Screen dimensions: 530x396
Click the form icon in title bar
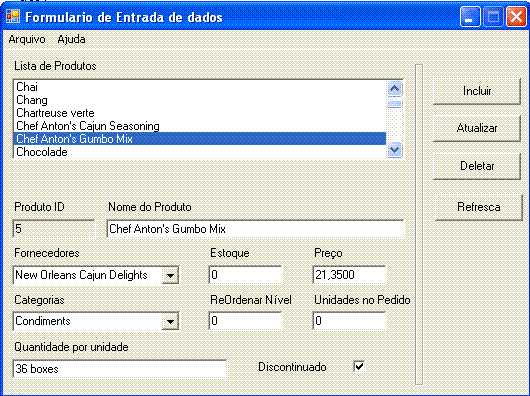pyautogui.click(x=13, y=16)
